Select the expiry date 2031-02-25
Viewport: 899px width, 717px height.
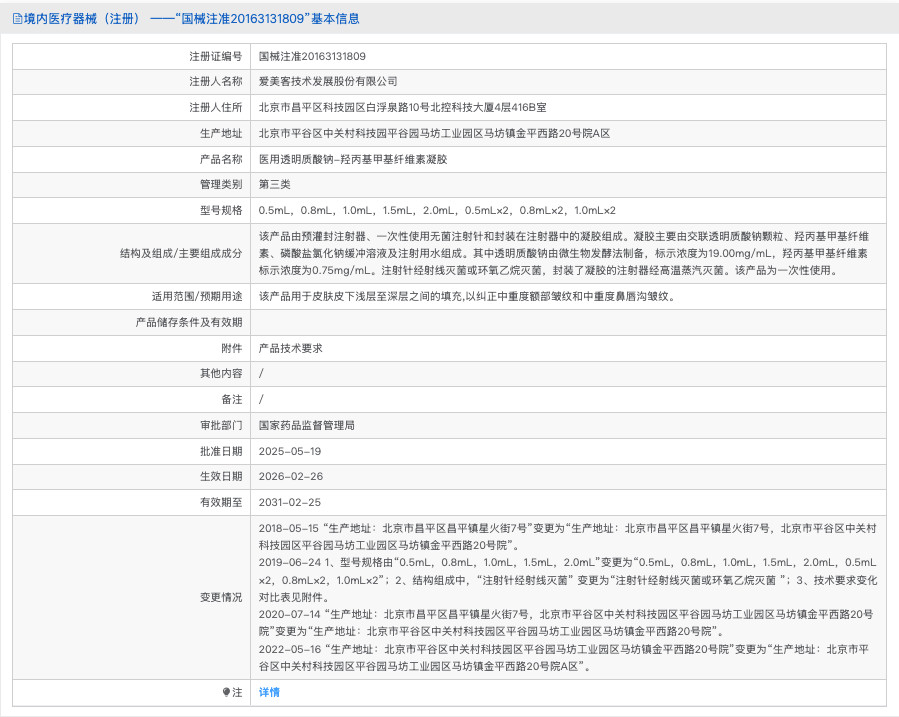[x=290, y=501]
